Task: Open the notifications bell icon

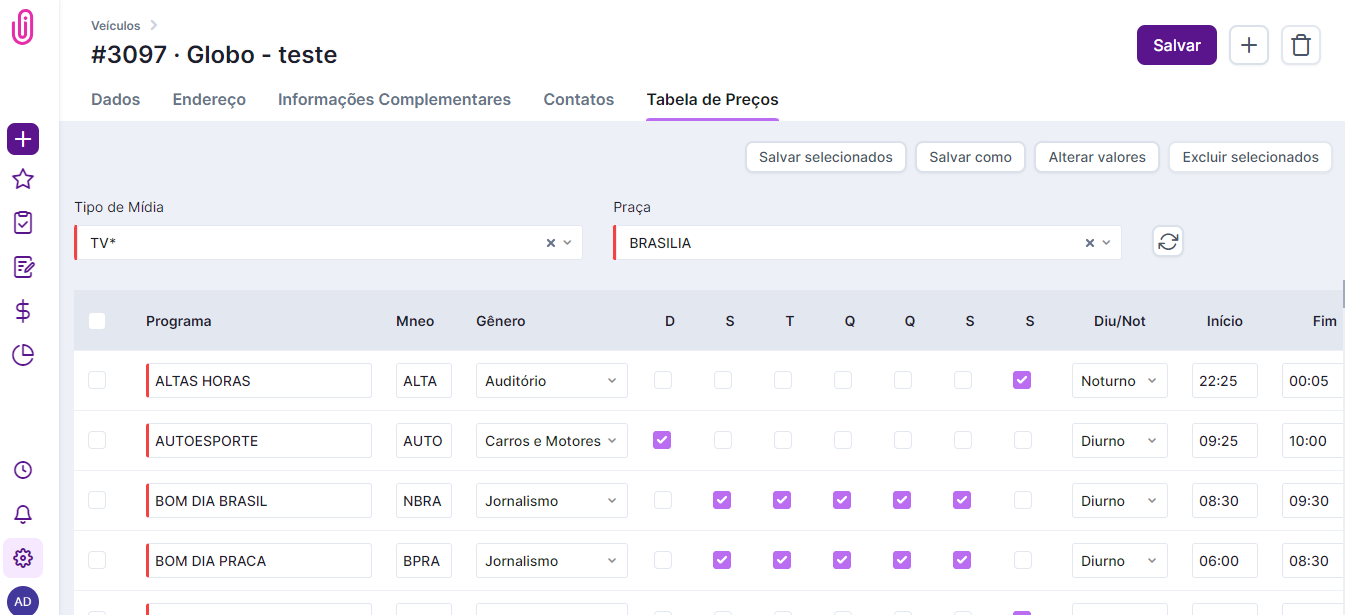Action: click(23, 514)
